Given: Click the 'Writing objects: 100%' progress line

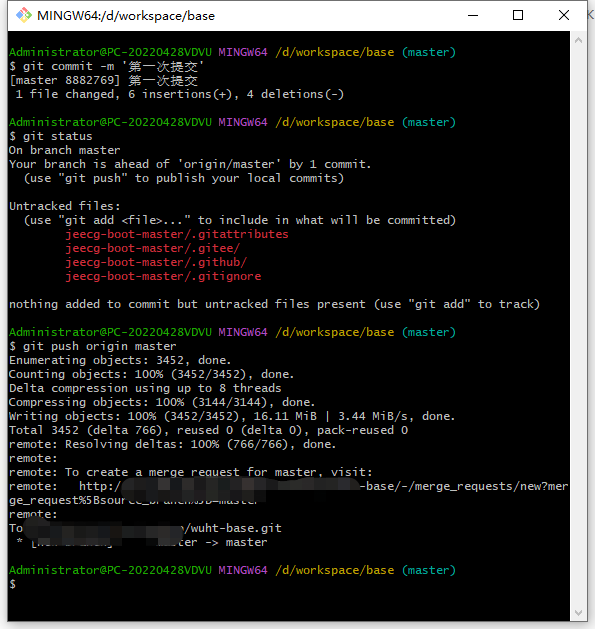Looking at the screenshot, I should (232, 416).
